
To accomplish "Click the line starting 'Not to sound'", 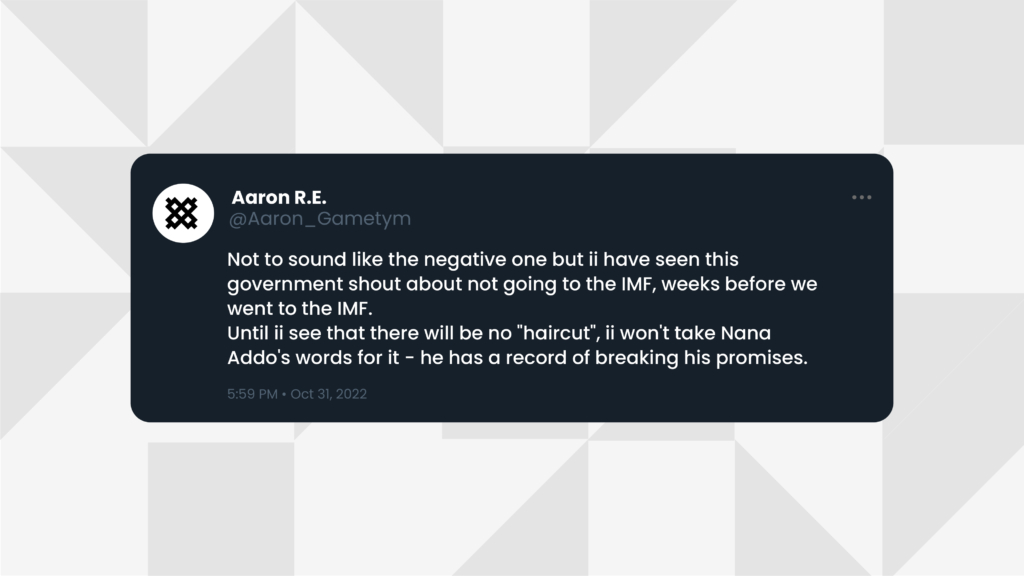I will [483, 259].
